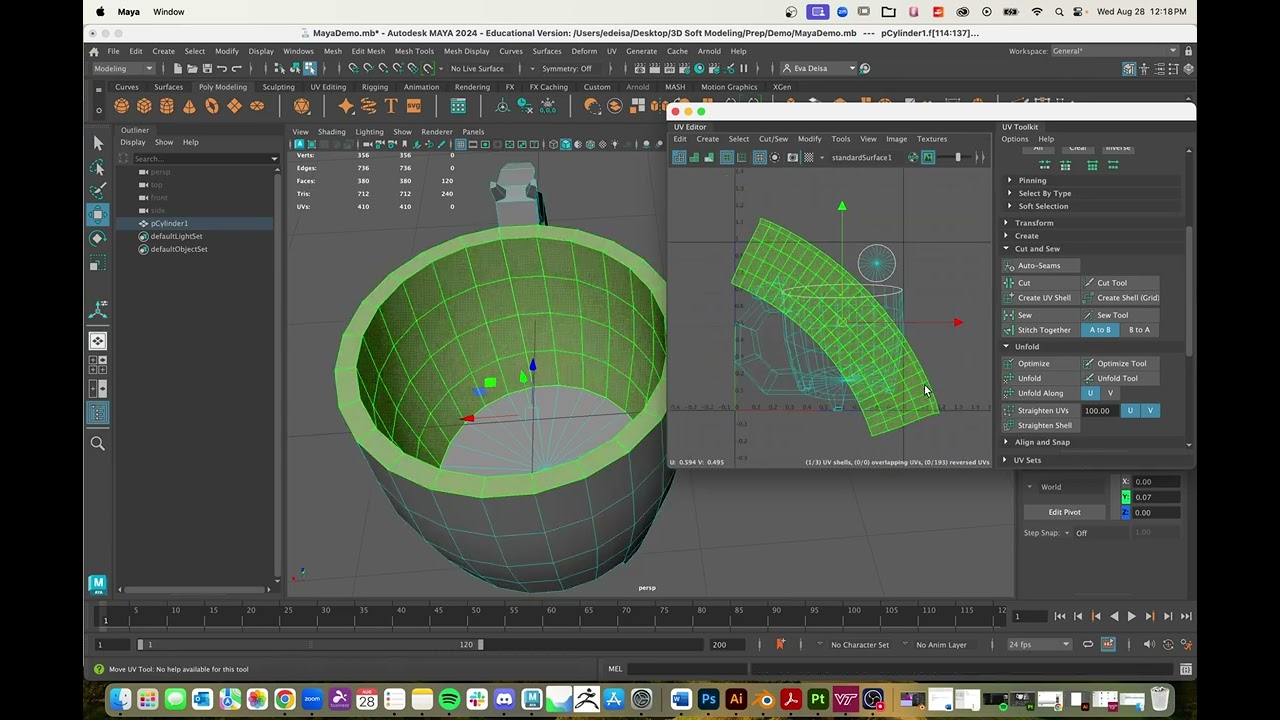The image size is (1280, 720).
Task: Open Photoshop from the Dock
Action: (x=709, y=699)
